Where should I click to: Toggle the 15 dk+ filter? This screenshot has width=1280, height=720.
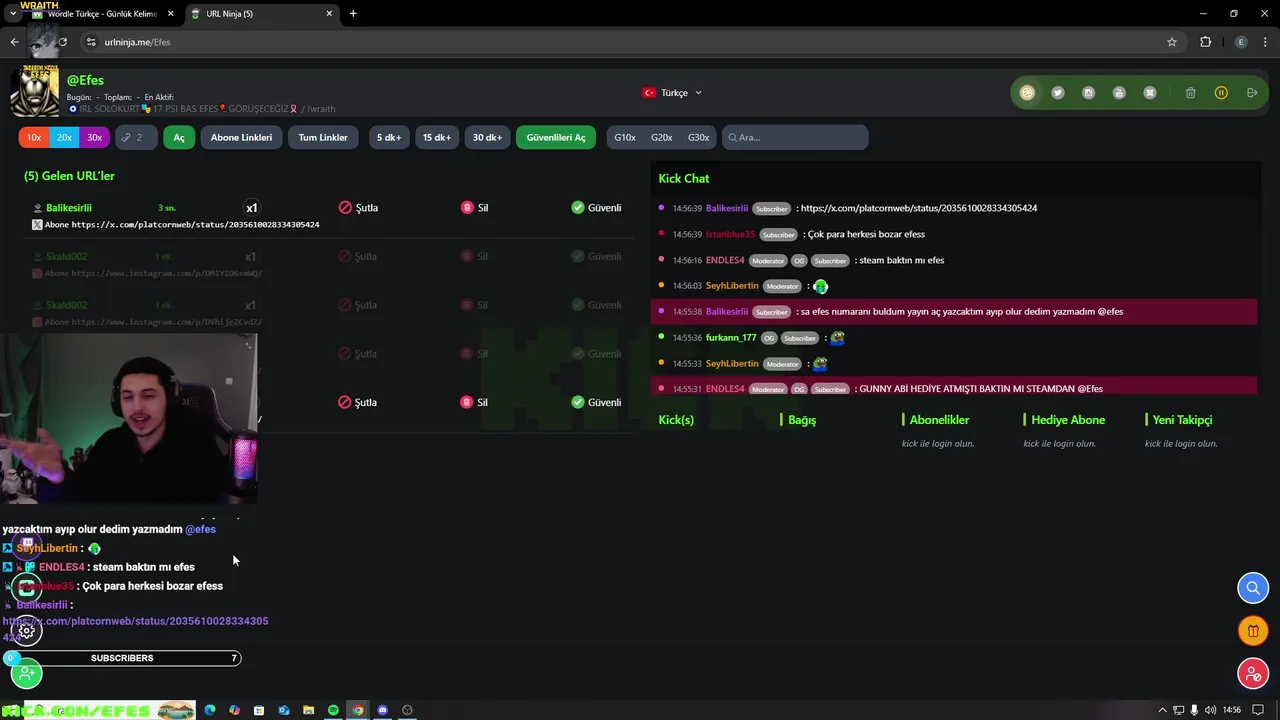pyautogui.click(x=436, y=138)
